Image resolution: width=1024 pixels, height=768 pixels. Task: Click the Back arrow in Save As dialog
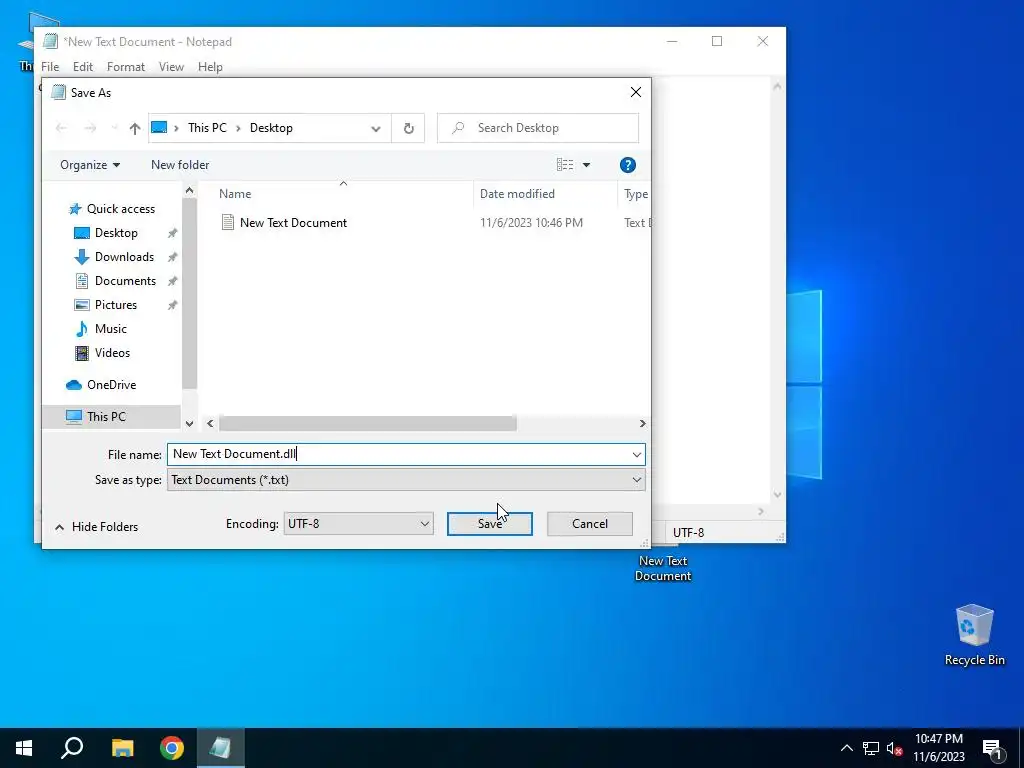tap(61, 128)
